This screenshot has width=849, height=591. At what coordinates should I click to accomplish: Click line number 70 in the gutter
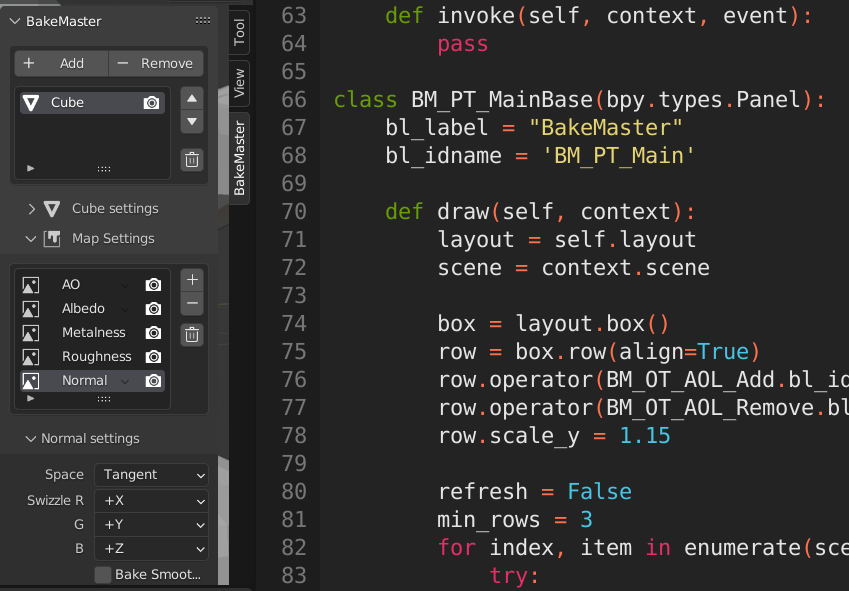(x=294, y=212)
